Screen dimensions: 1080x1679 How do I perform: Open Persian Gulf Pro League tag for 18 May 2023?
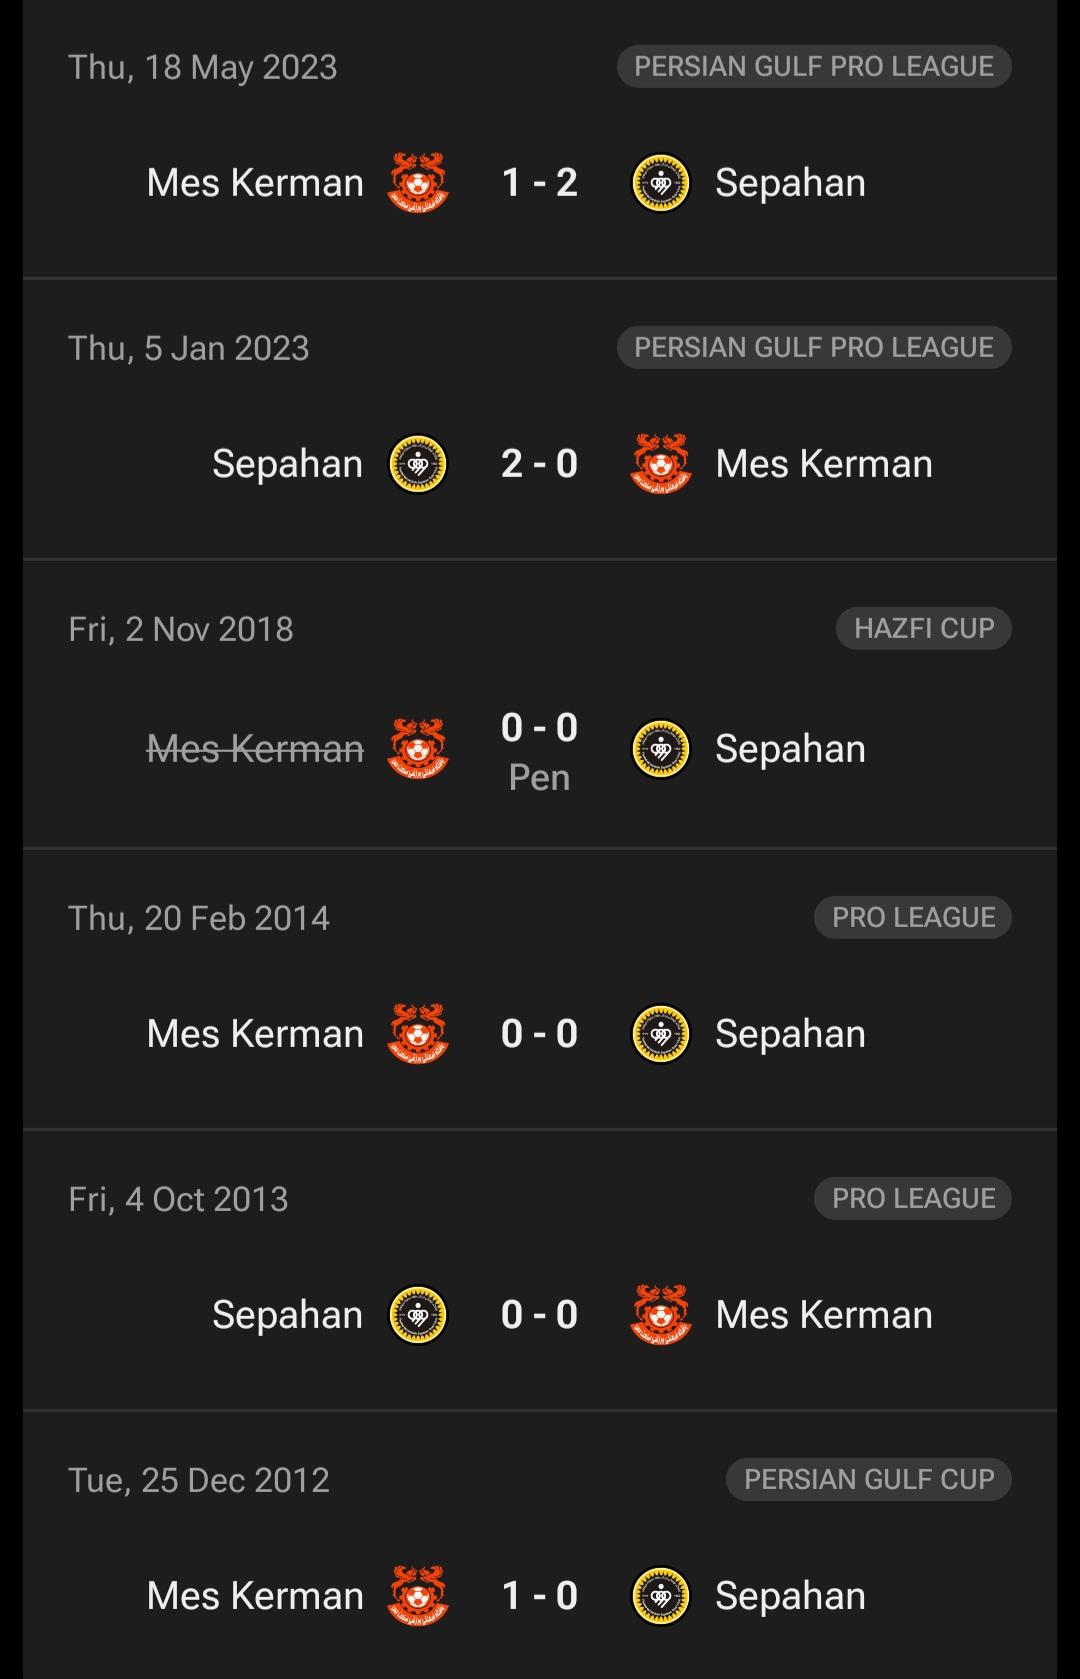click(813, 67)
